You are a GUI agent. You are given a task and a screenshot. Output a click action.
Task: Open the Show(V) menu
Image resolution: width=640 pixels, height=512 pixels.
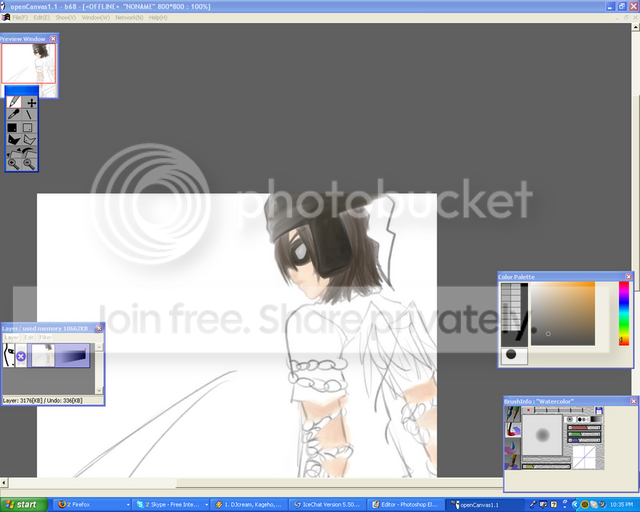[x=65, y=18]
